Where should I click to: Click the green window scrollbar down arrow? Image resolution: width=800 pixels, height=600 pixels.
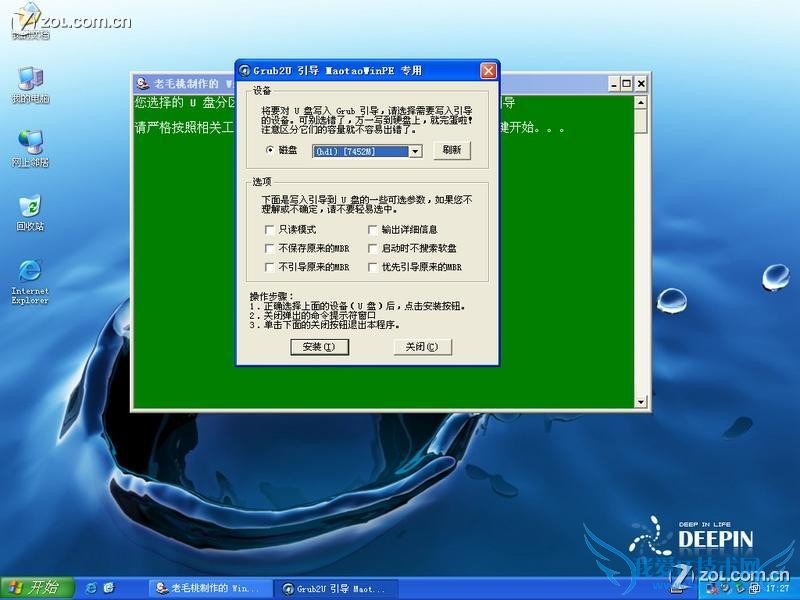(641, 402)
